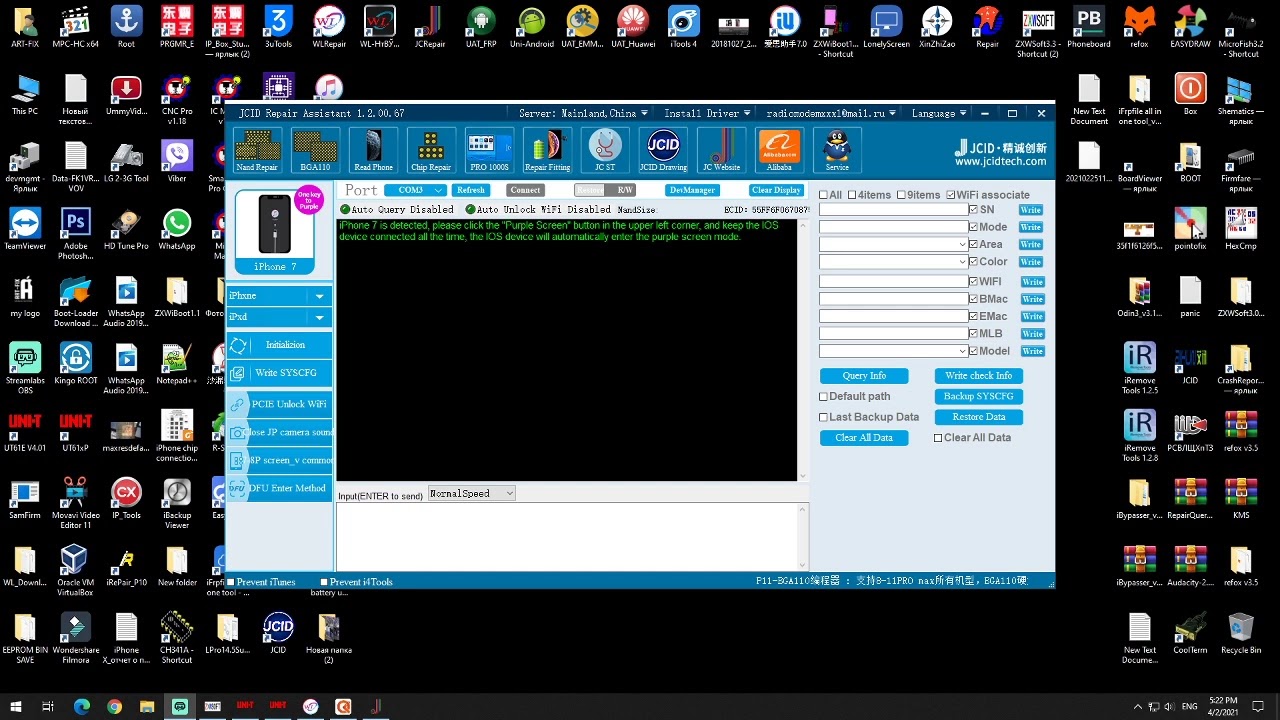Screen dimensions: 1280x720
Task: Select PCIE Unlock WiFi function
Action: [x=279, y=404]
